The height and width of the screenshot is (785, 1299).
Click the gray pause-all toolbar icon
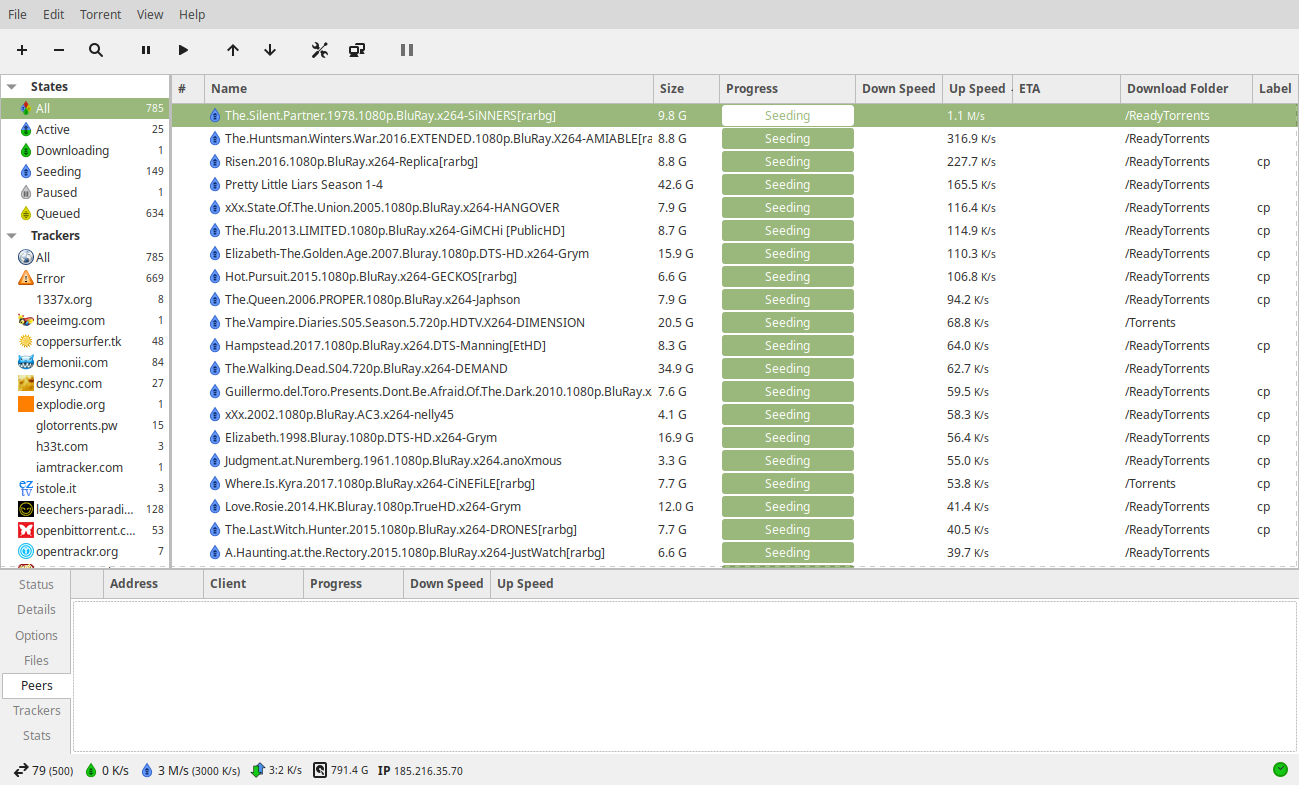(x=407, y=50)
